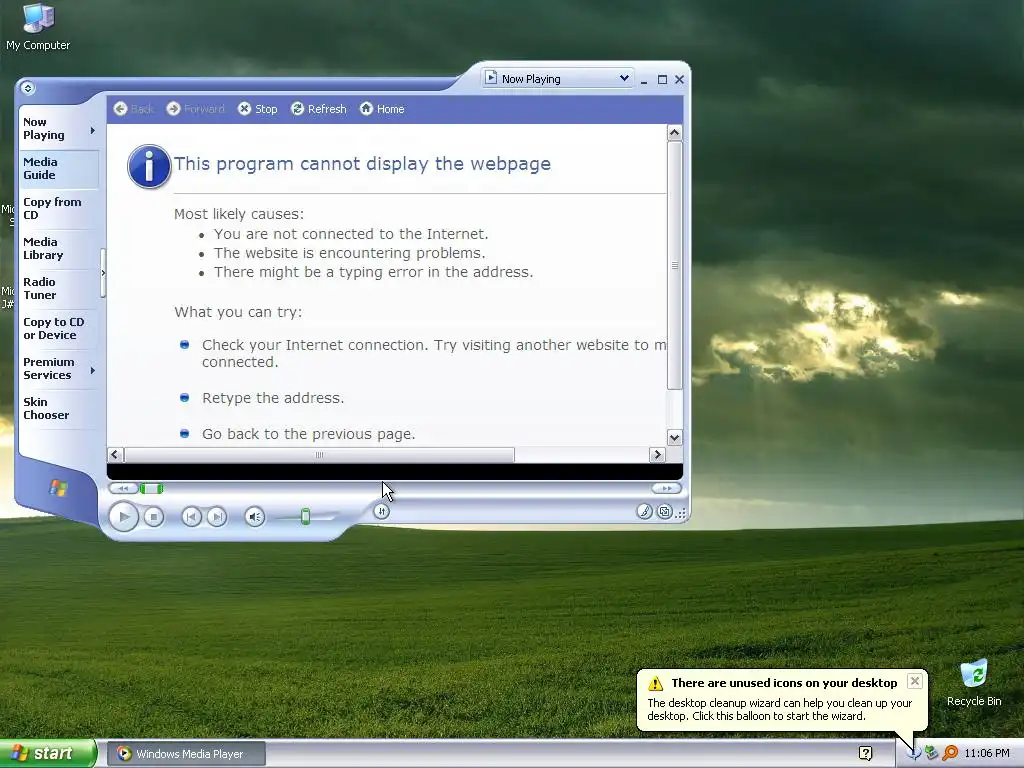1024x768 pixels.
Task: Click Windows Media Player taskbar button
Action: point(186,754)
